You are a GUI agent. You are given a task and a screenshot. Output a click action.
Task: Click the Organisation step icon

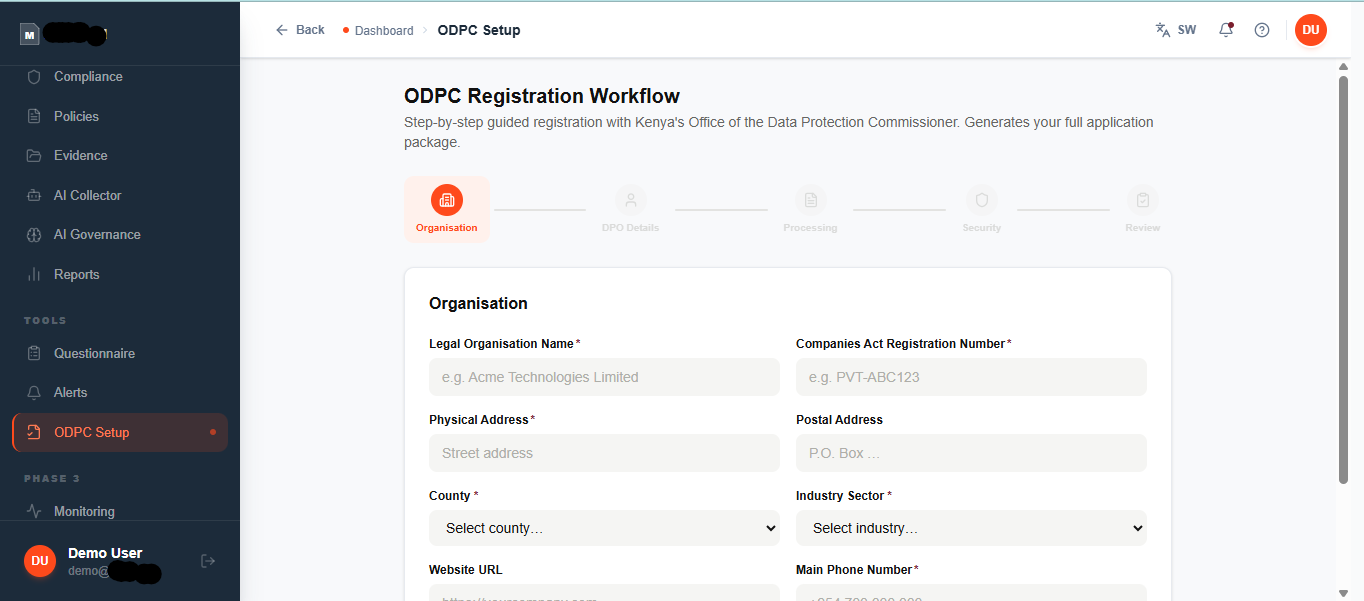coord(447,201)
